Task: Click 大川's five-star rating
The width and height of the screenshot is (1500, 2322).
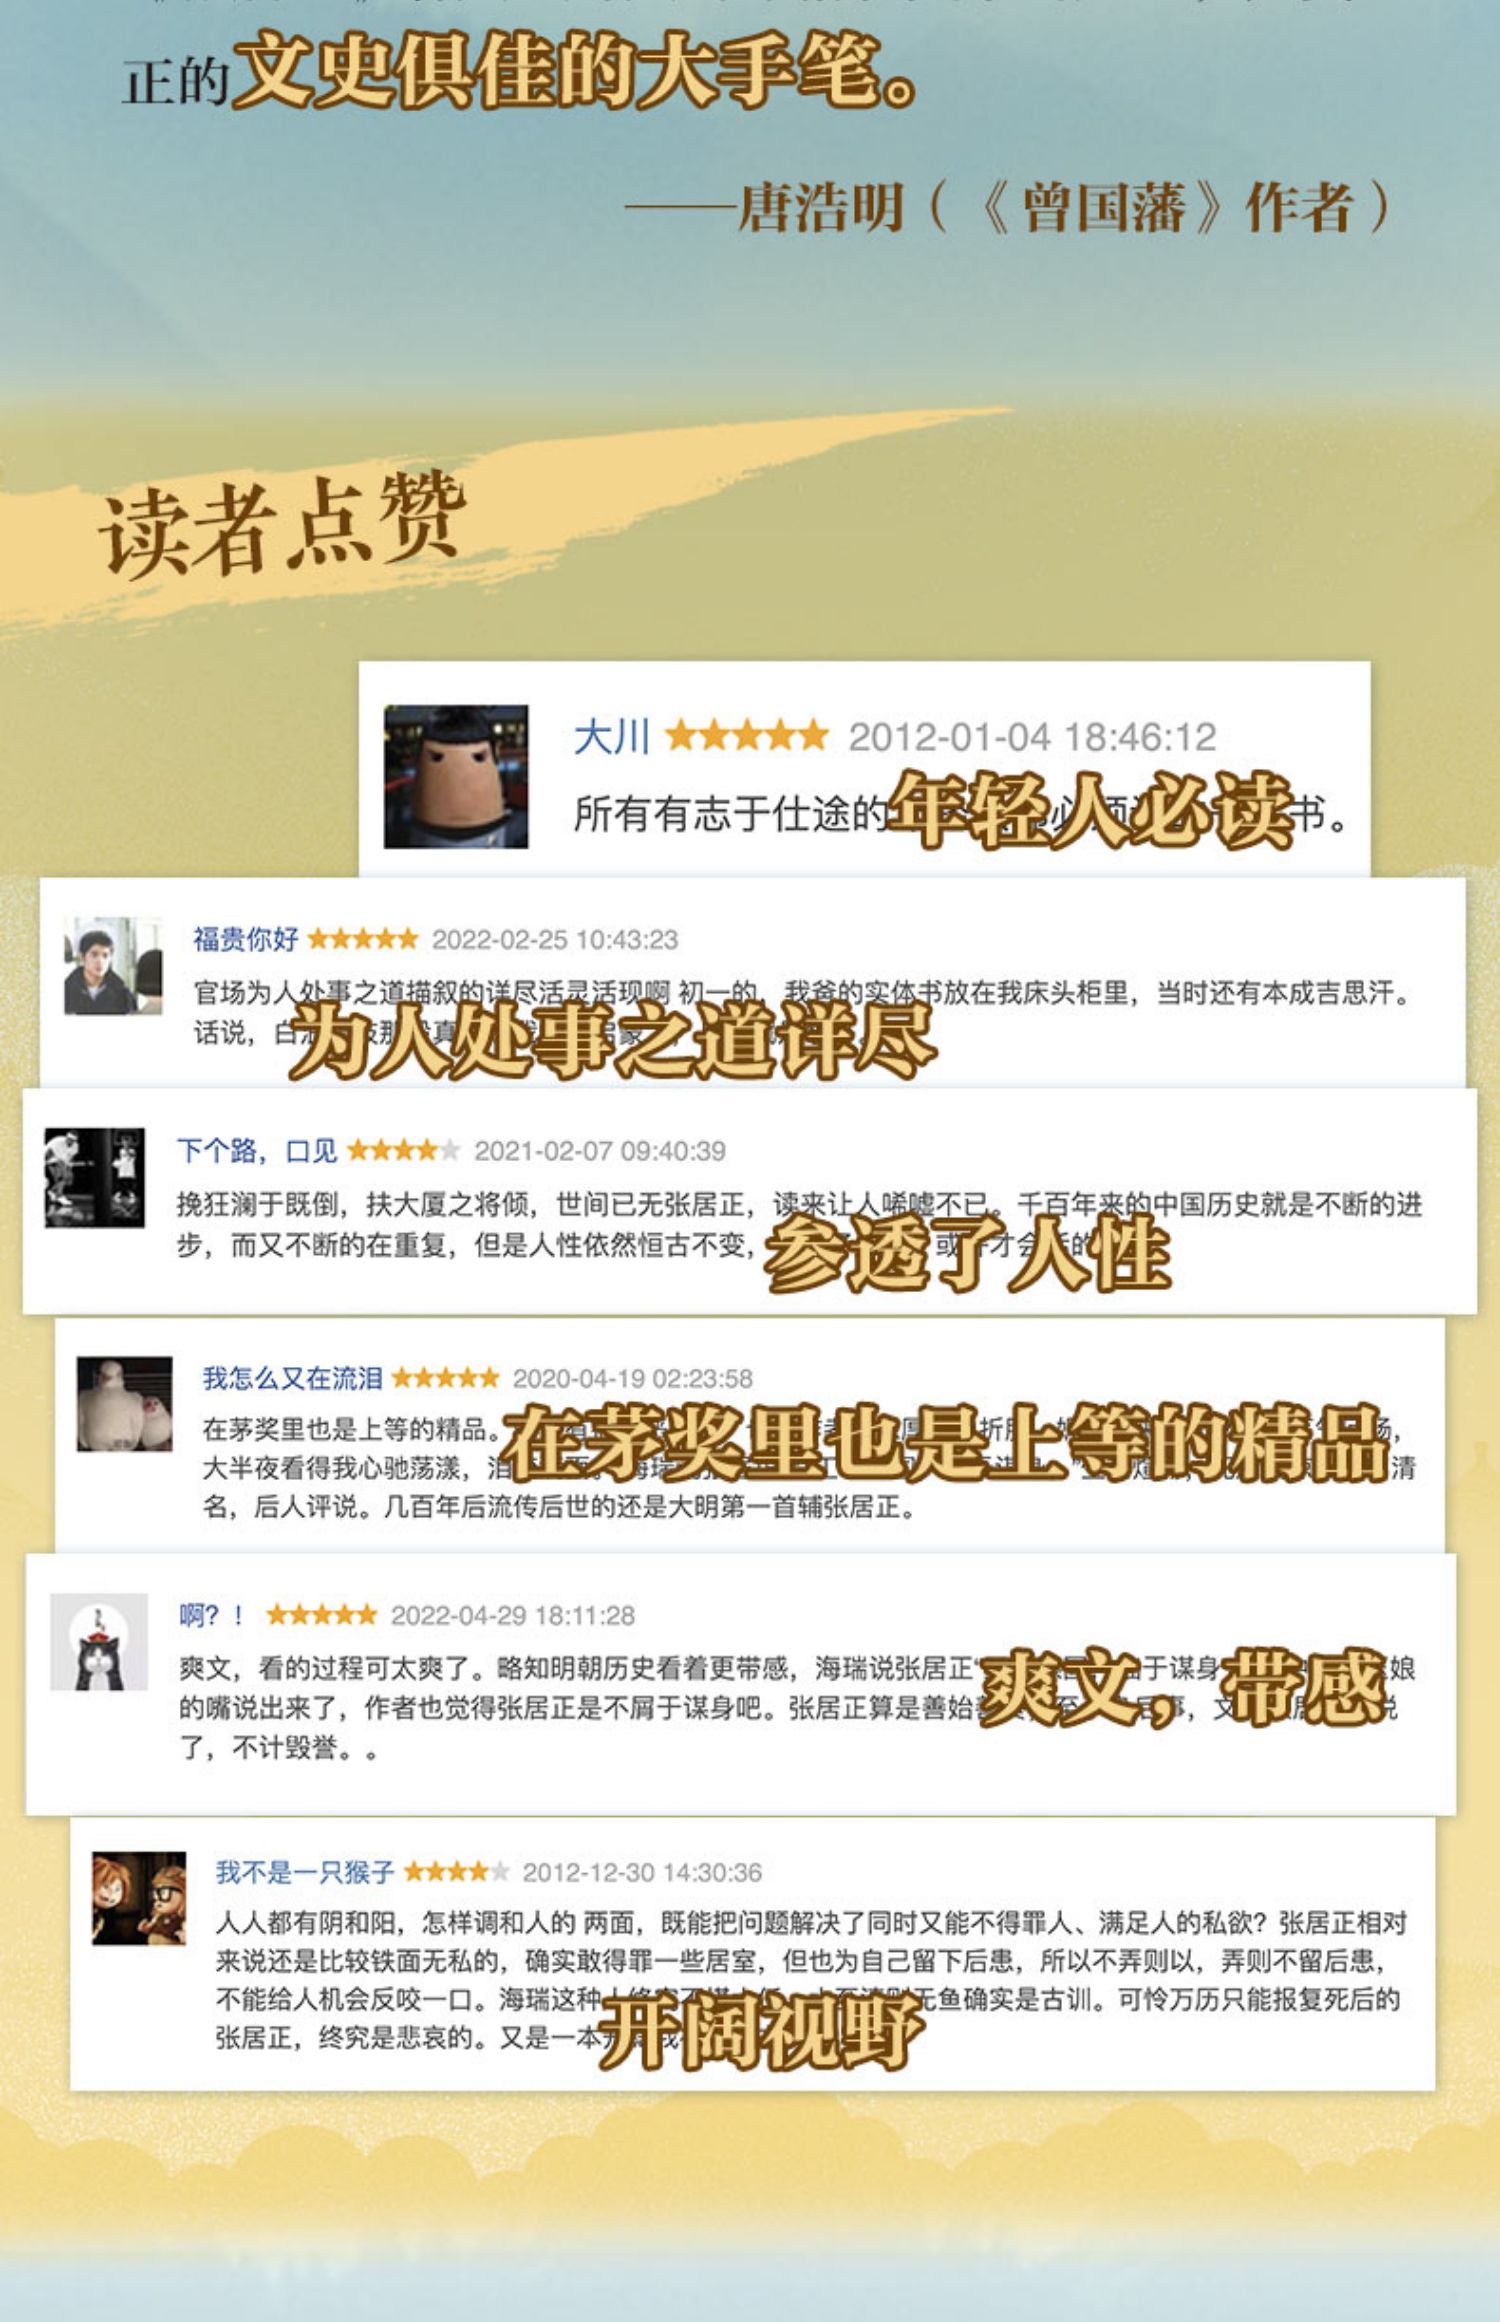Action: coord(747,736)
